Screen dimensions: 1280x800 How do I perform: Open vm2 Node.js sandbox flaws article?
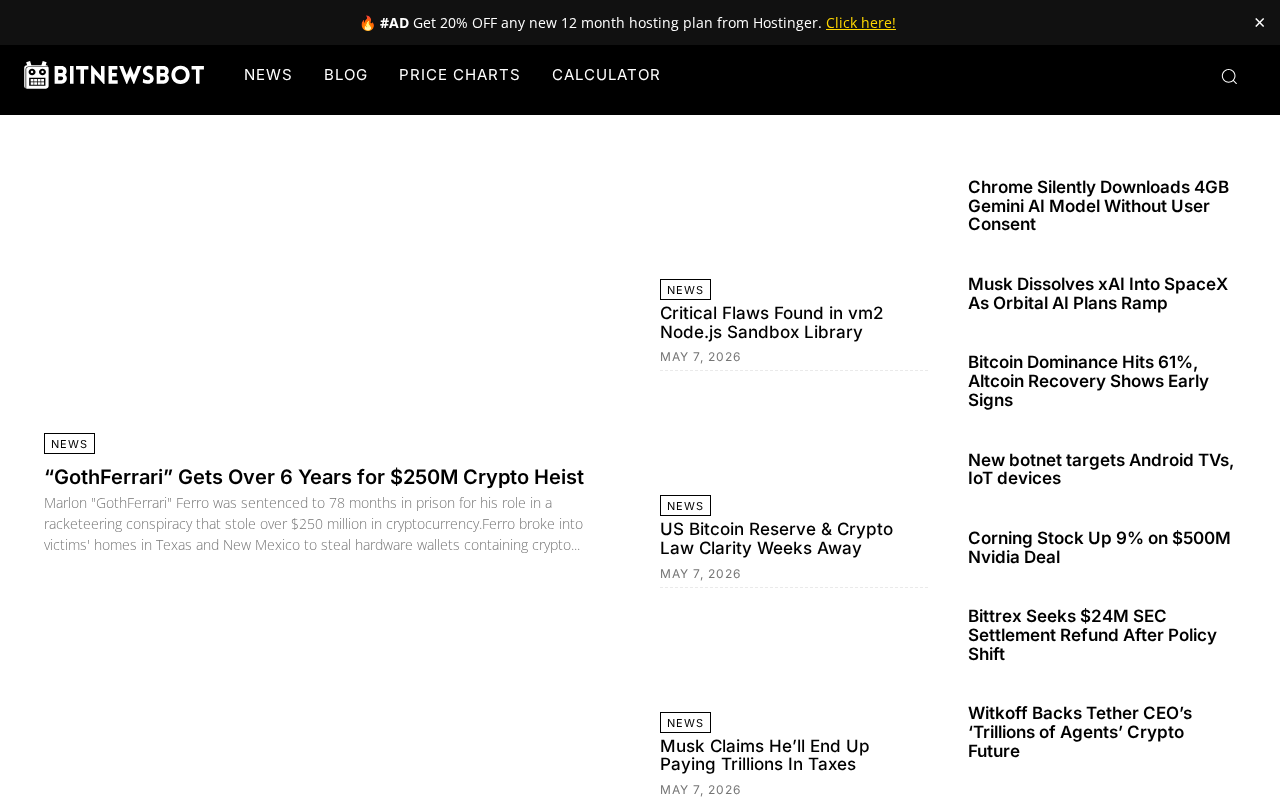tap(772, 323)
